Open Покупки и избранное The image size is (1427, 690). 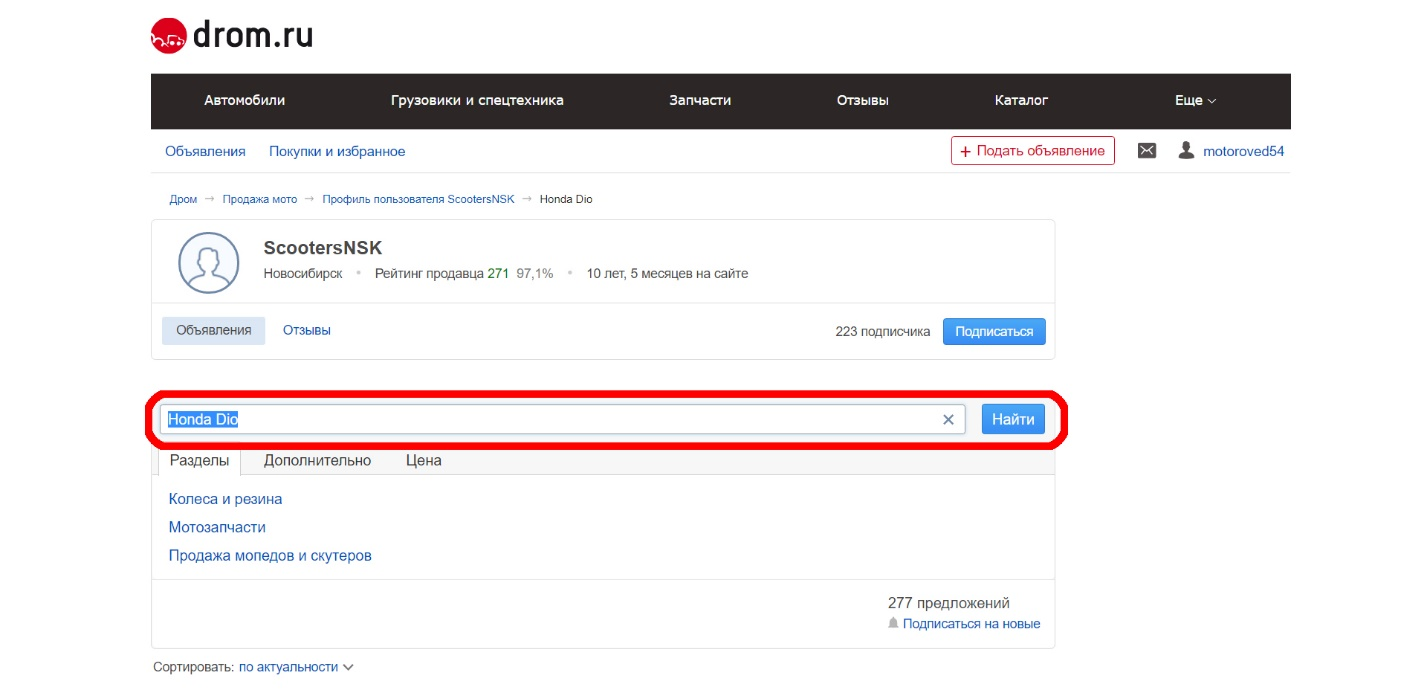point(337,151)
